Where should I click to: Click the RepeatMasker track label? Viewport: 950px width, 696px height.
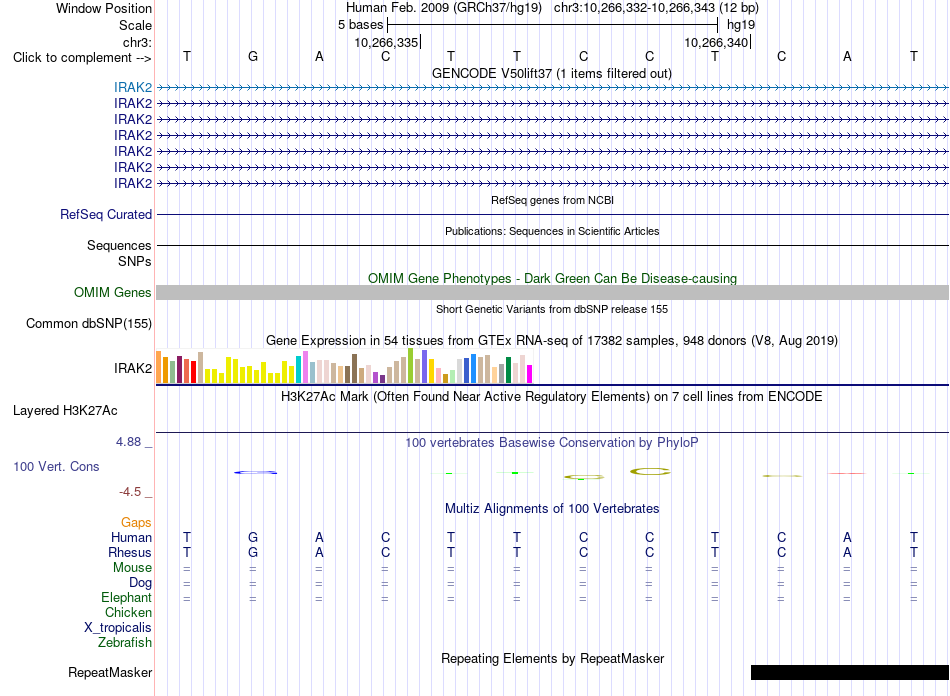110,672
